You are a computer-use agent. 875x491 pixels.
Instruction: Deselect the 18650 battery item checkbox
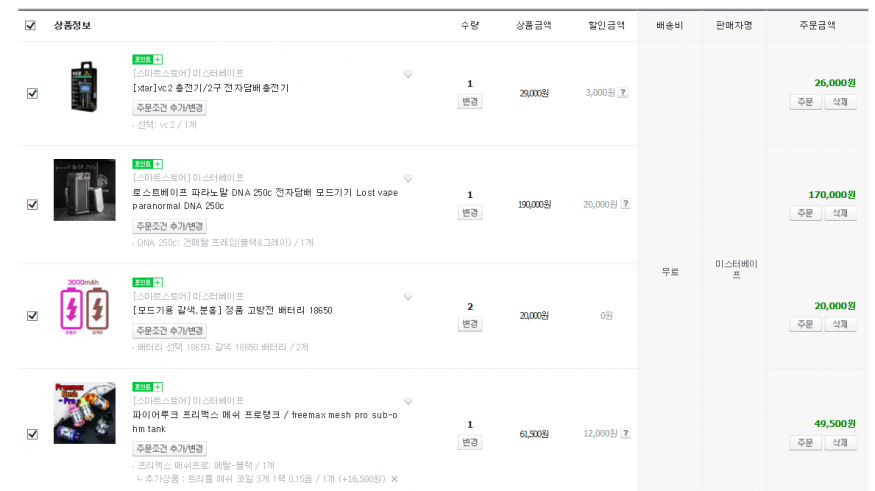pyautogui.click(x=32, y=315)
